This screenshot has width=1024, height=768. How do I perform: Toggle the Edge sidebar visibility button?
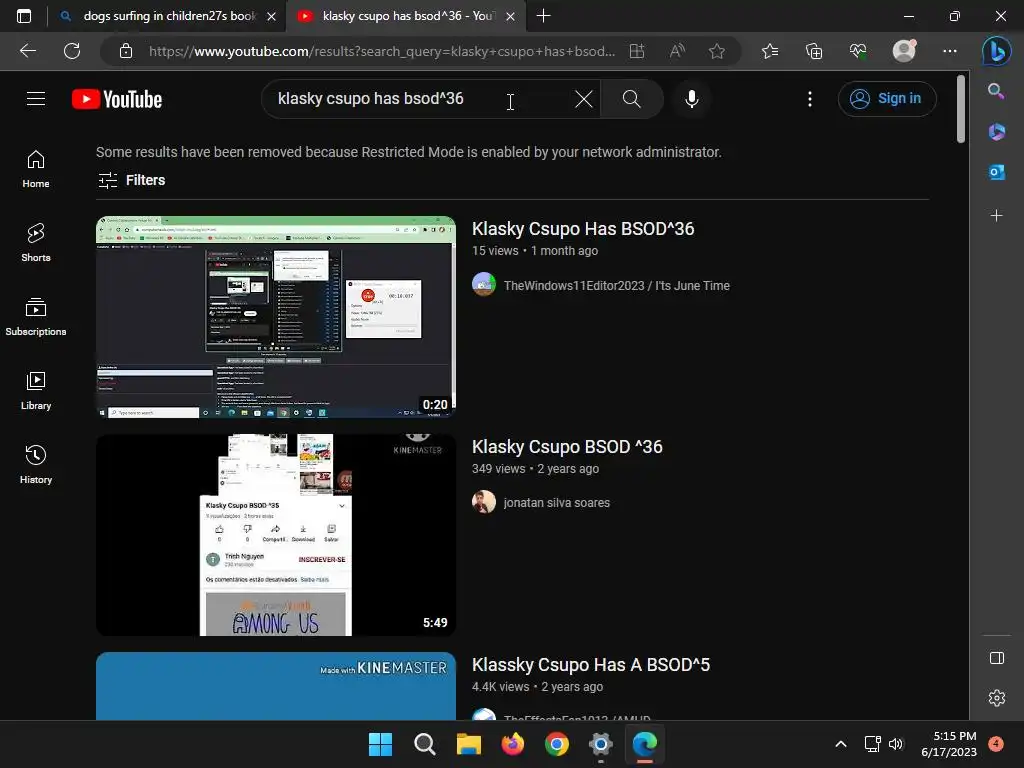click(x=997, y=658)
